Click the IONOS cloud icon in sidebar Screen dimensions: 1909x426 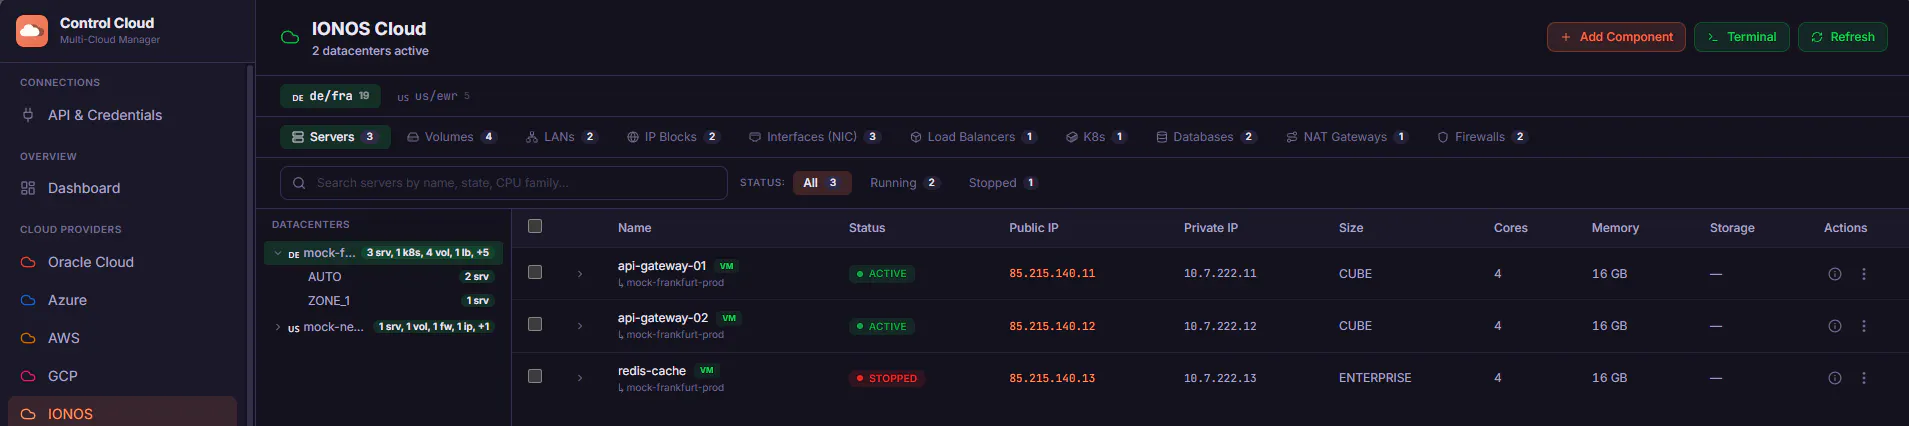28,414
